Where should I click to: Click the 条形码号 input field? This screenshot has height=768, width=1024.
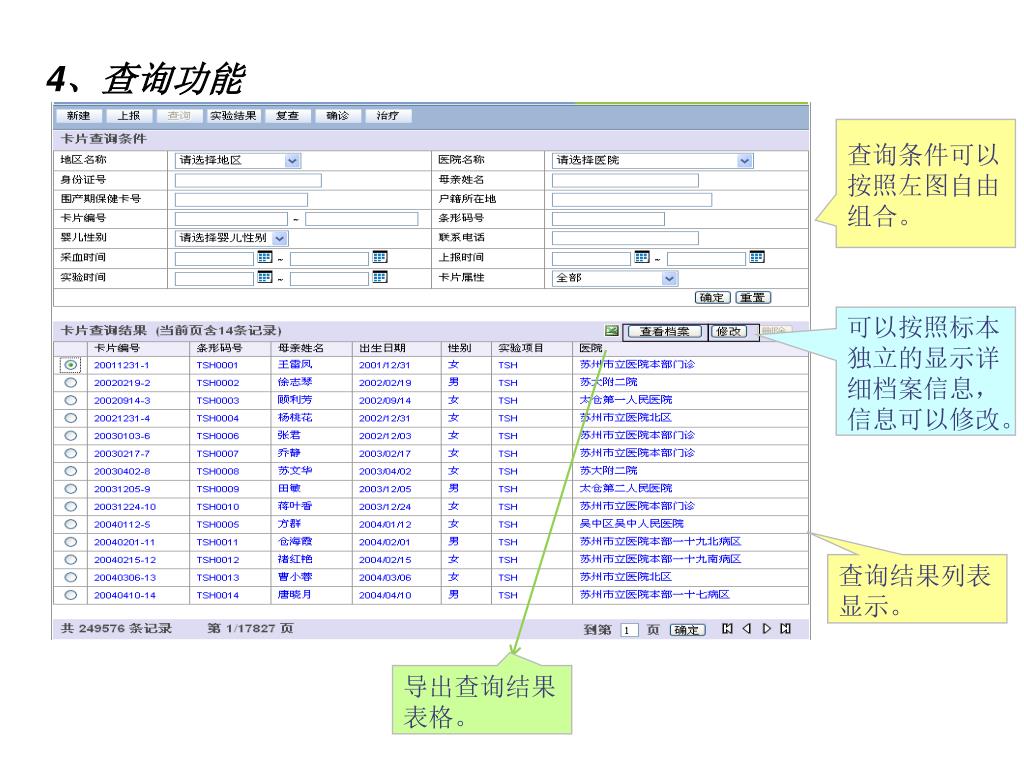[608, 219]
